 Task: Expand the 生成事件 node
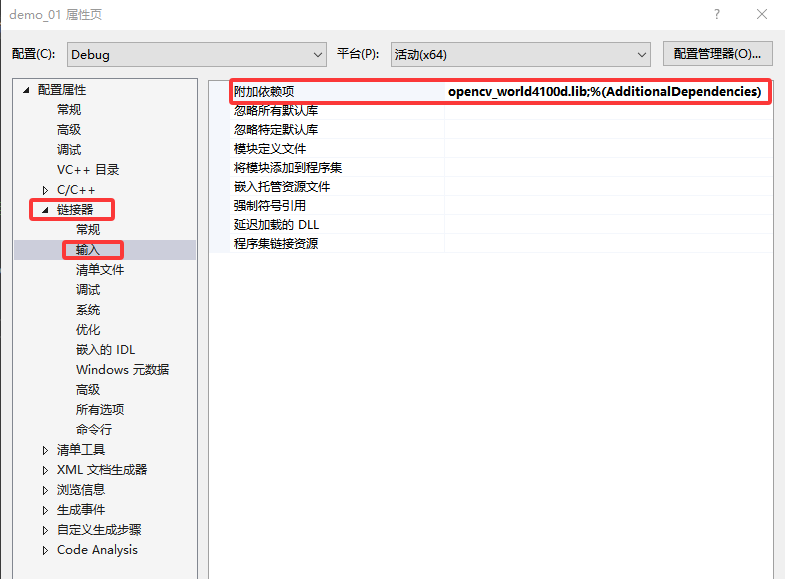point(45,510)
